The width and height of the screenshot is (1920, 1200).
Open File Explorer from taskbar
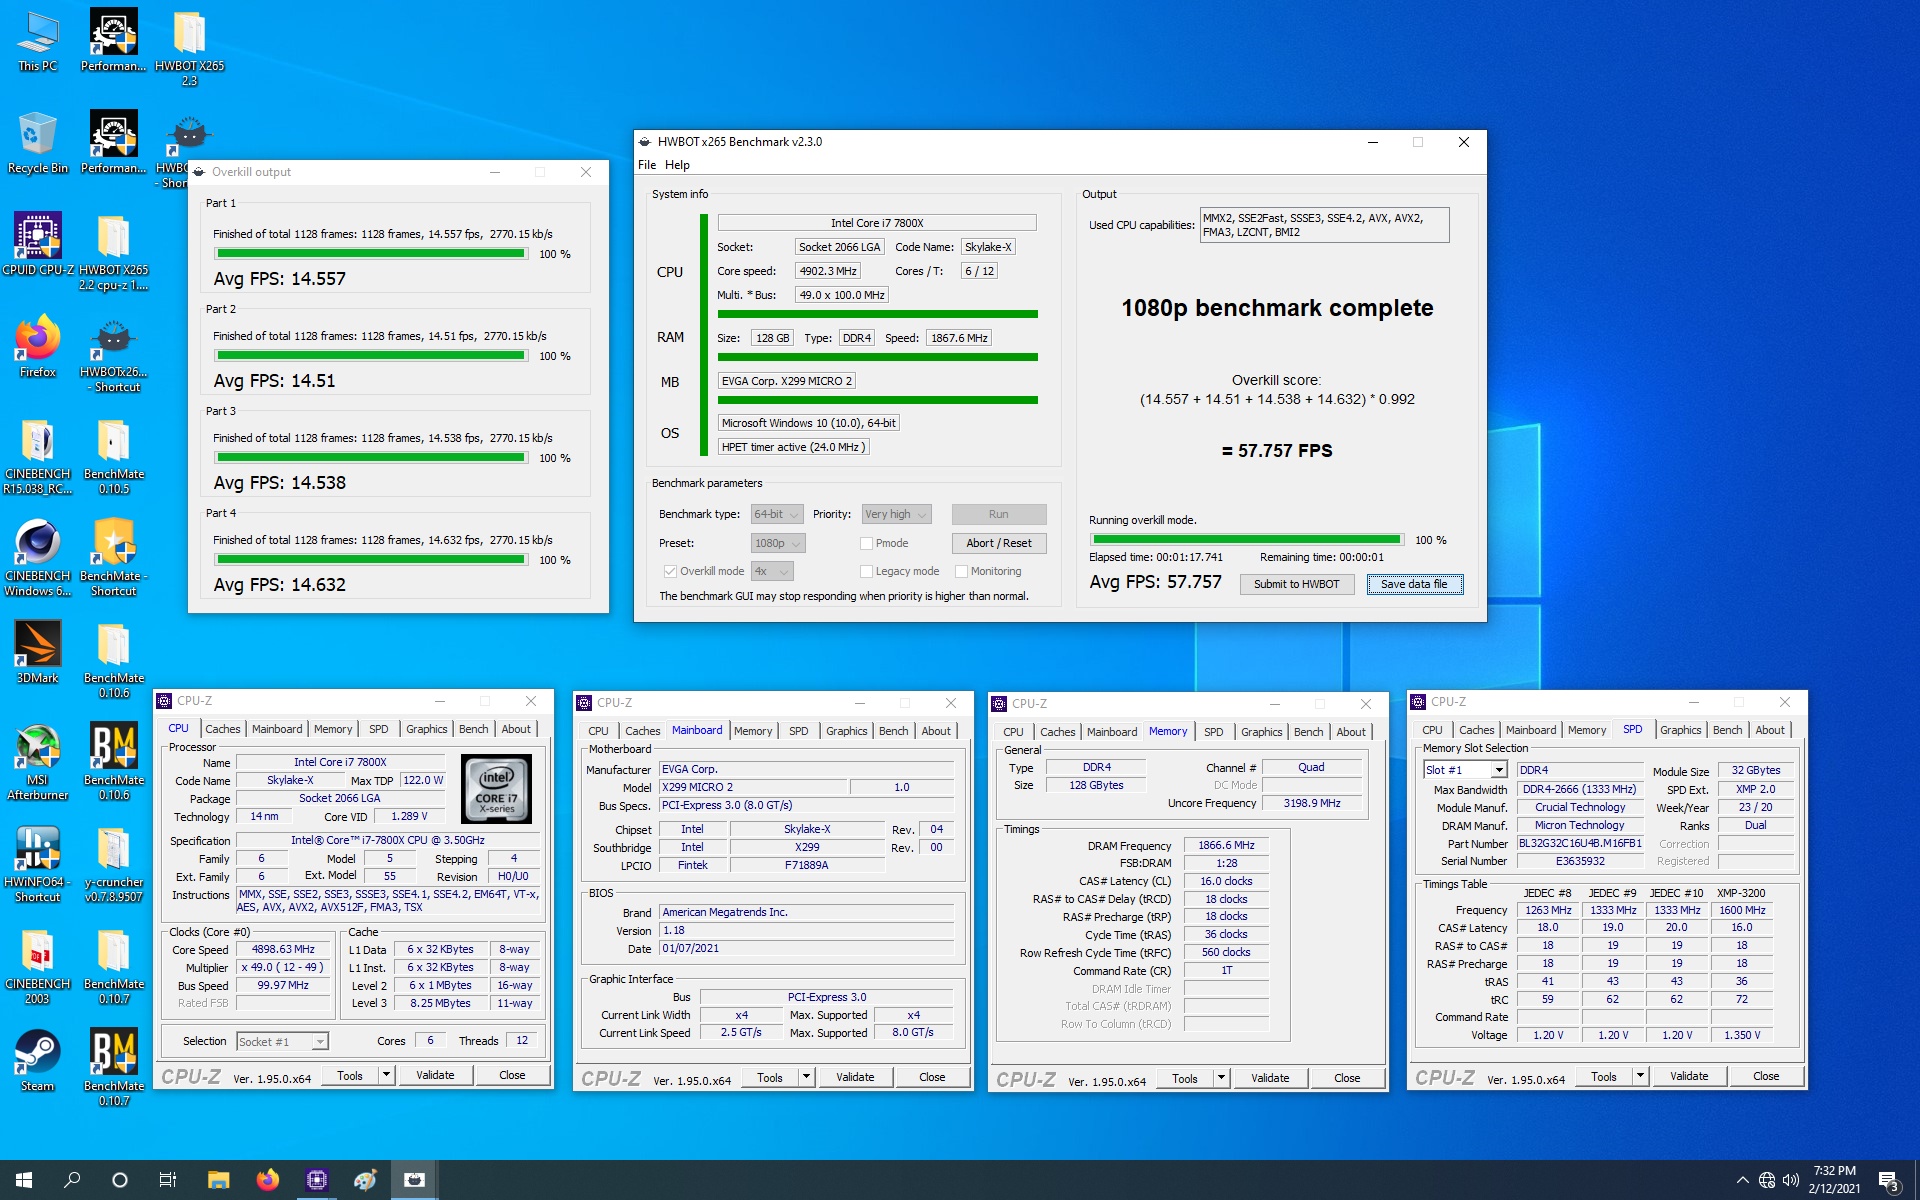pyautogui.click(x=219, y=1180)
